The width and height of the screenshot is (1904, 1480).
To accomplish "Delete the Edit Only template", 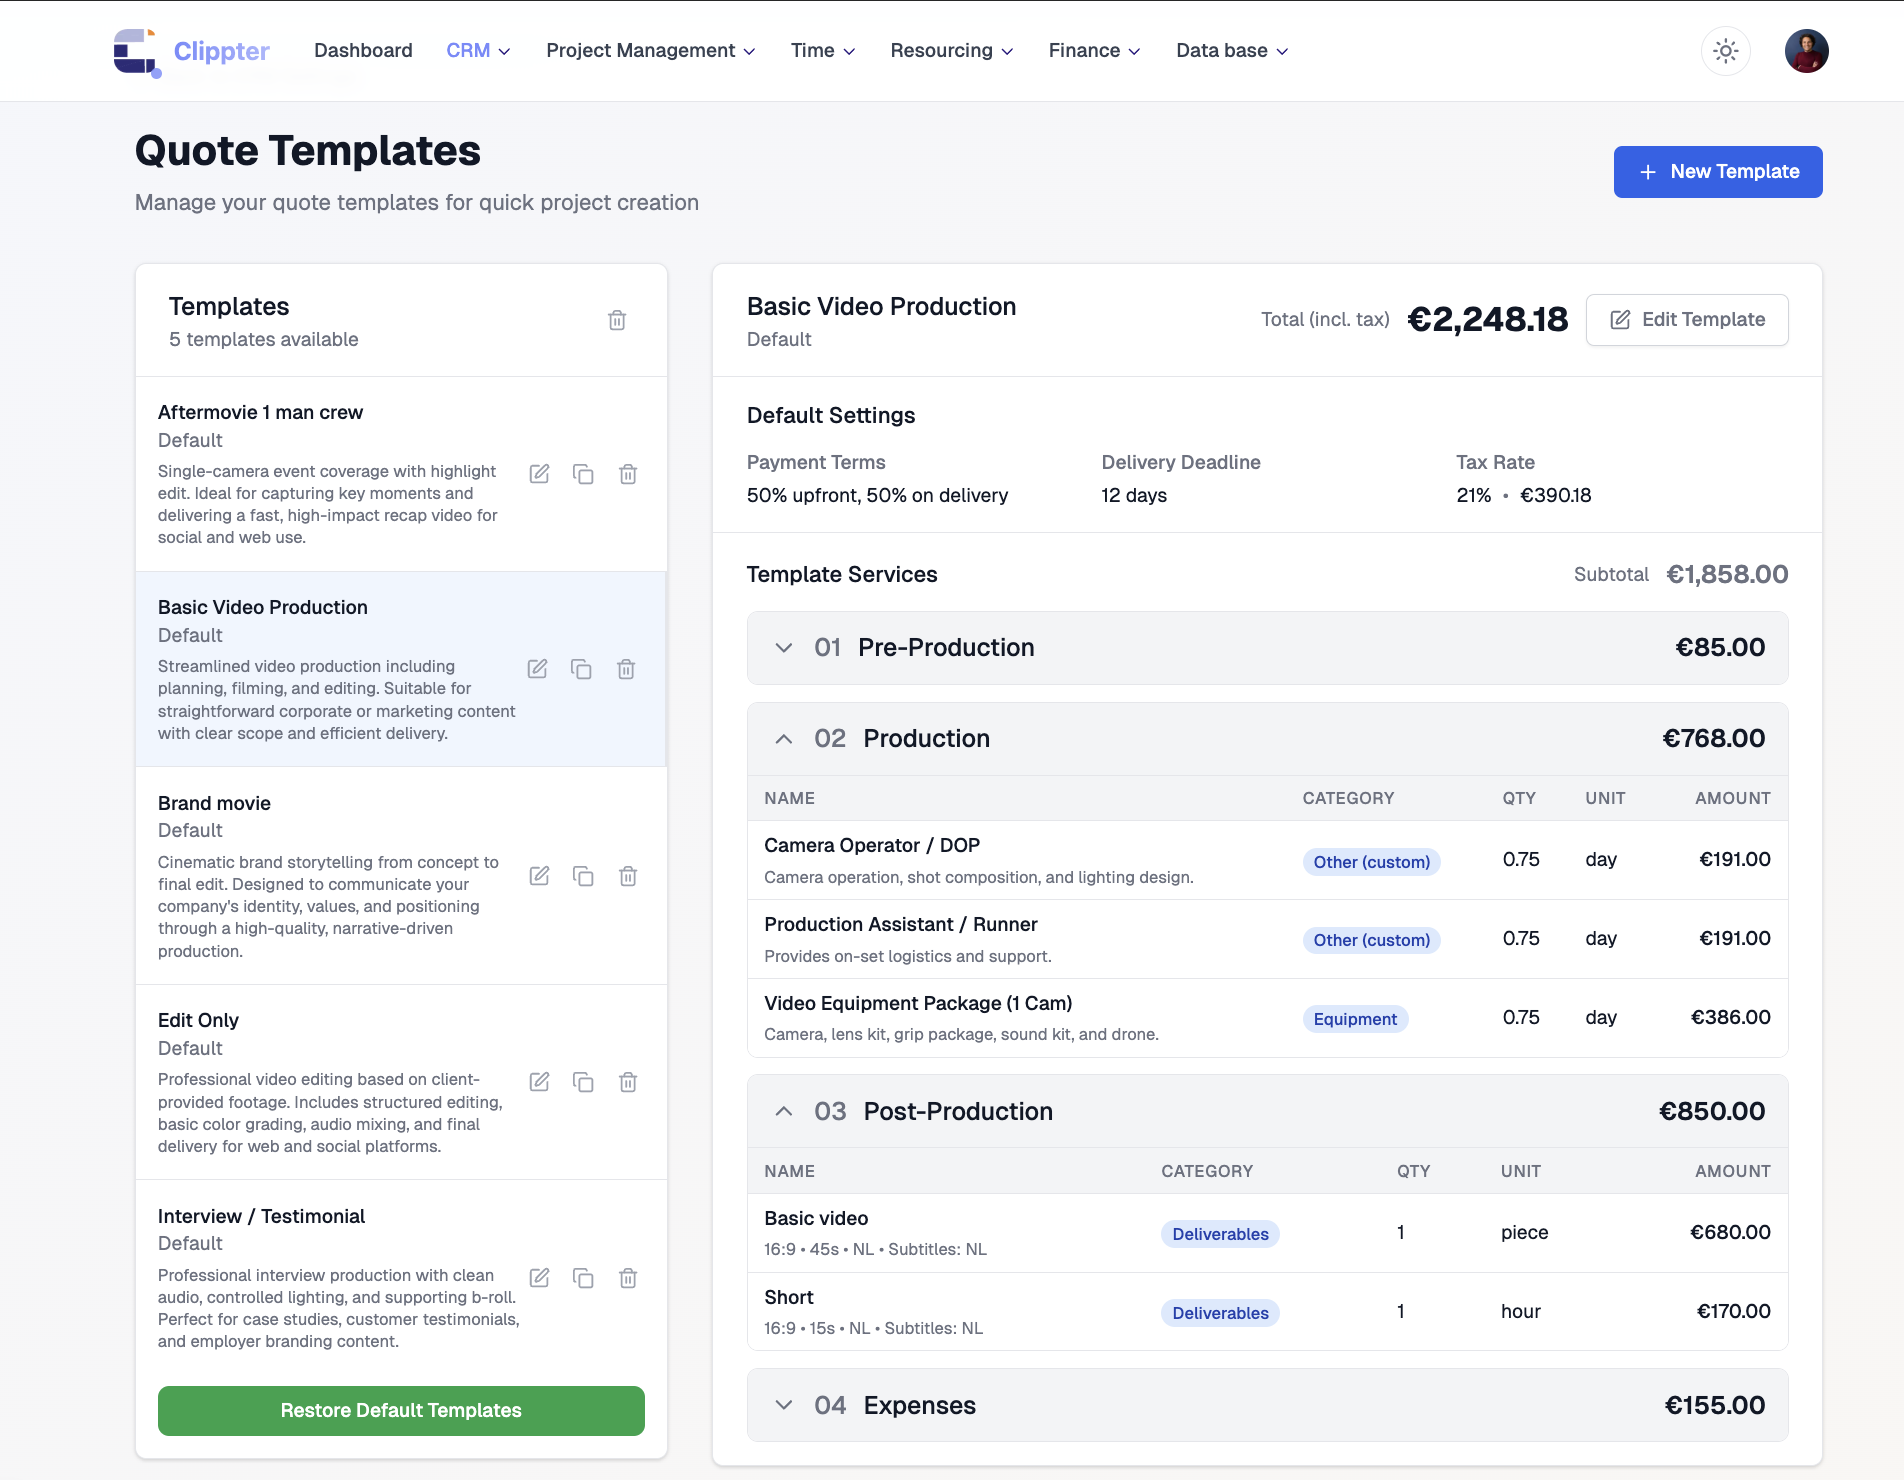I will [x=628, y=1082].
